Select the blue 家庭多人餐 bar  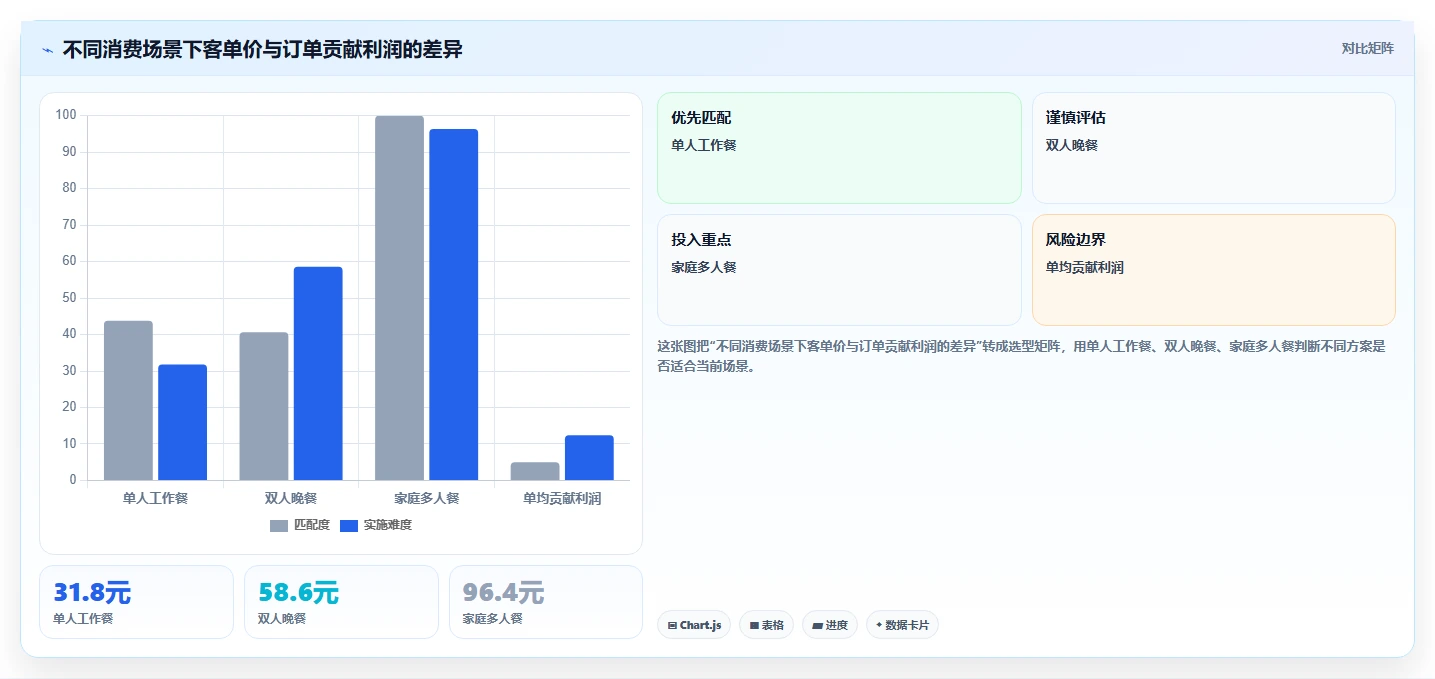tap(454, 304)
